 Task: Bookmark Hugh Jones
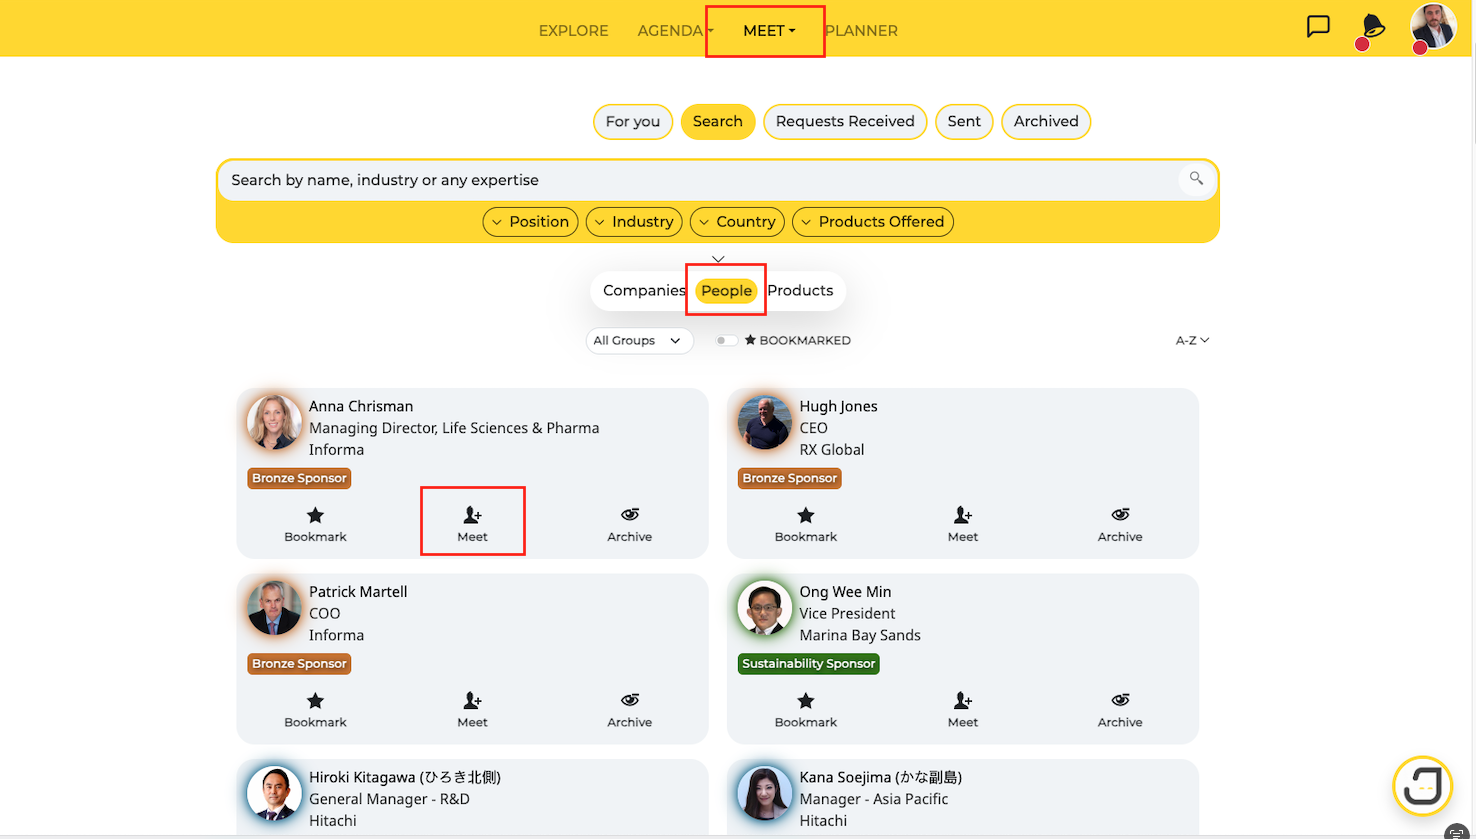point(806,524)
